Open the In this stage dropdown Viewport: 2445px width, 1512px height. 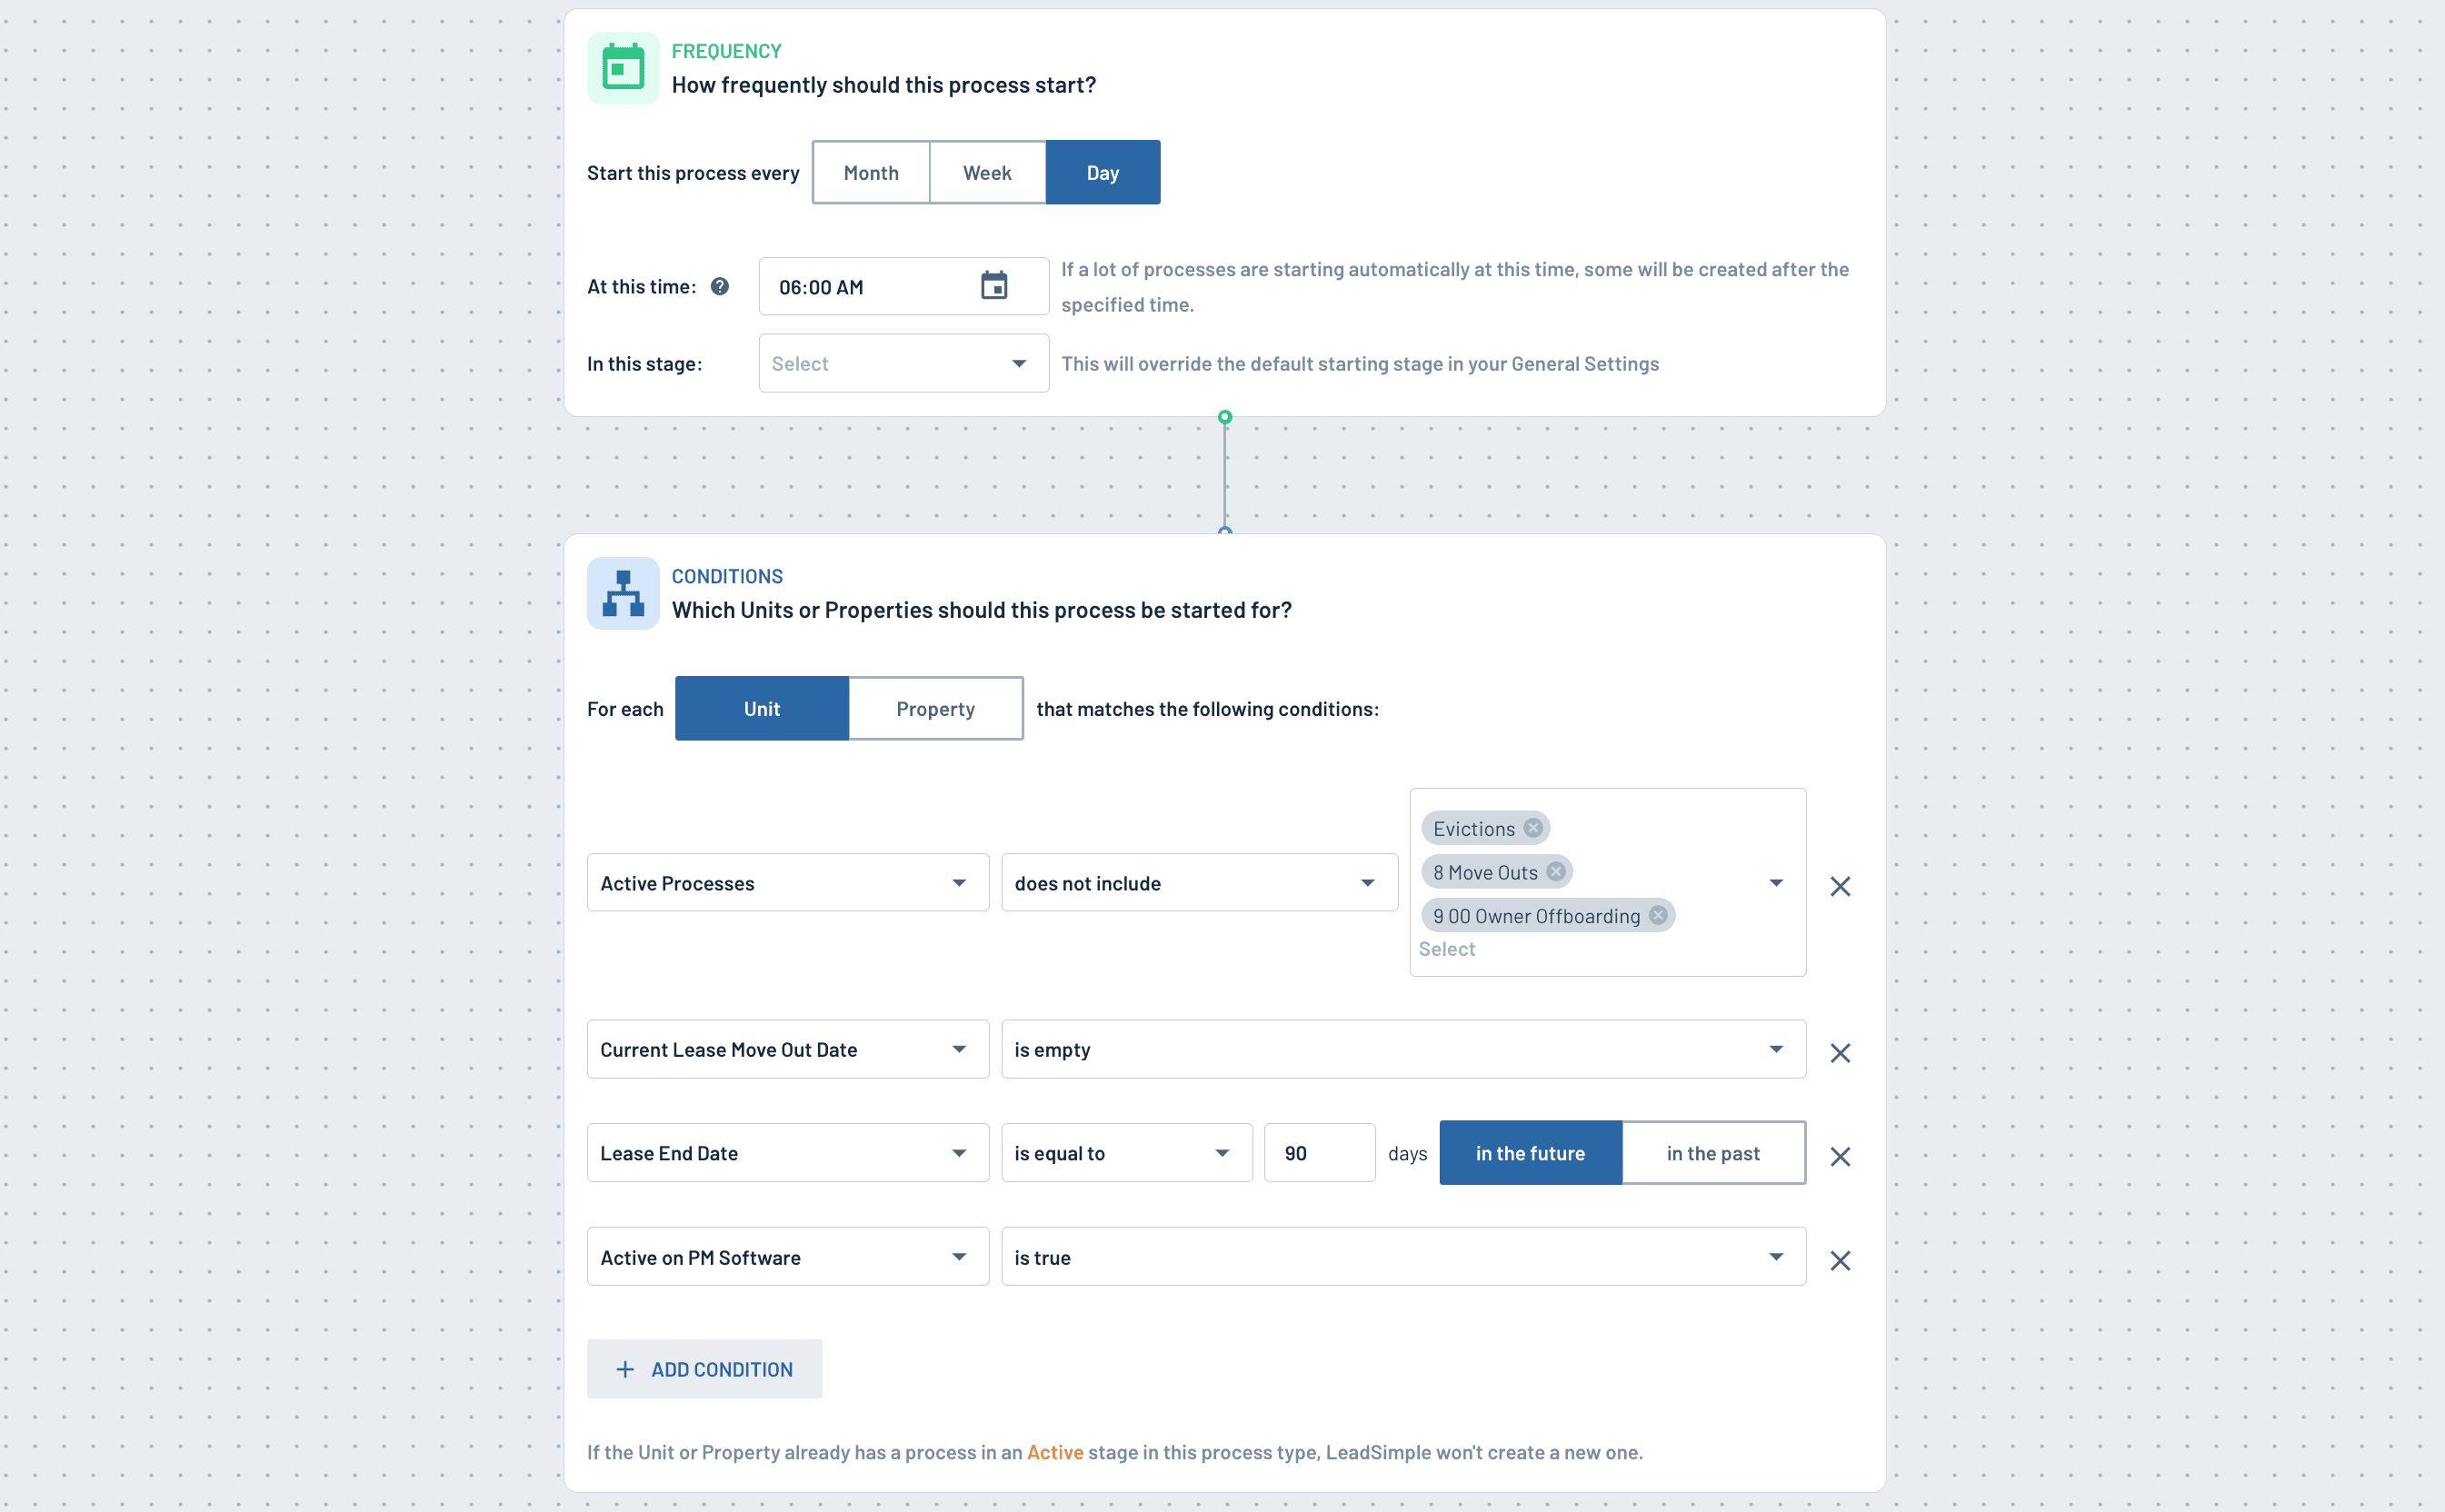pos(903,364)
